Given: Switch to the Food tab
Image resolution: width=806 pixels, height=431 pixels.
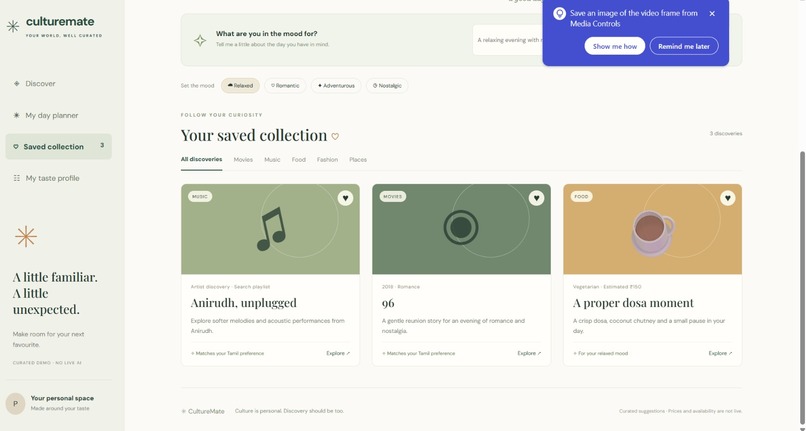Looking at the screenshot, I should (299, 159).
